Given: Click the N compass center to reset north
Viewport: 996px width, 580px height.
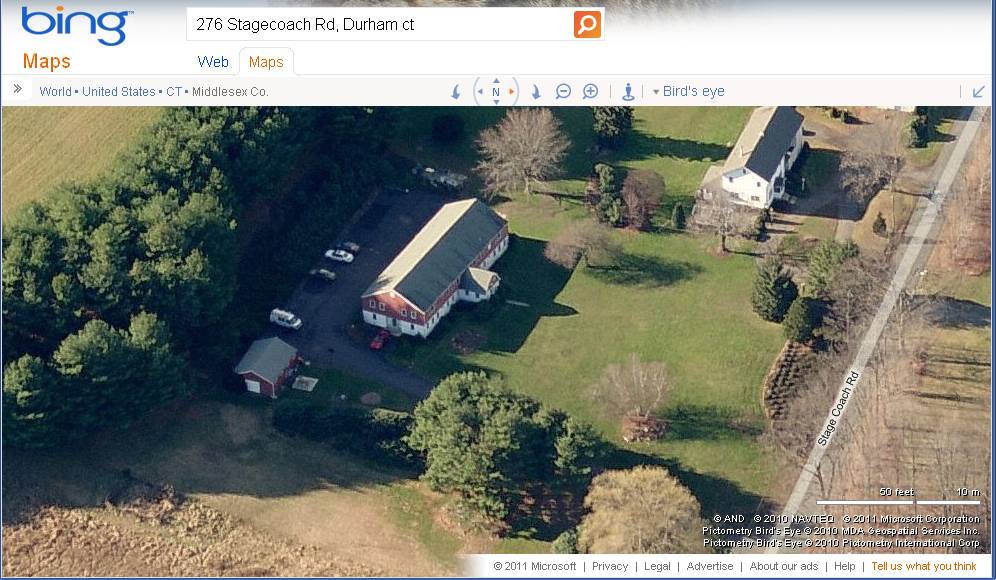Looking at the screenshot, I should [496, 91].
